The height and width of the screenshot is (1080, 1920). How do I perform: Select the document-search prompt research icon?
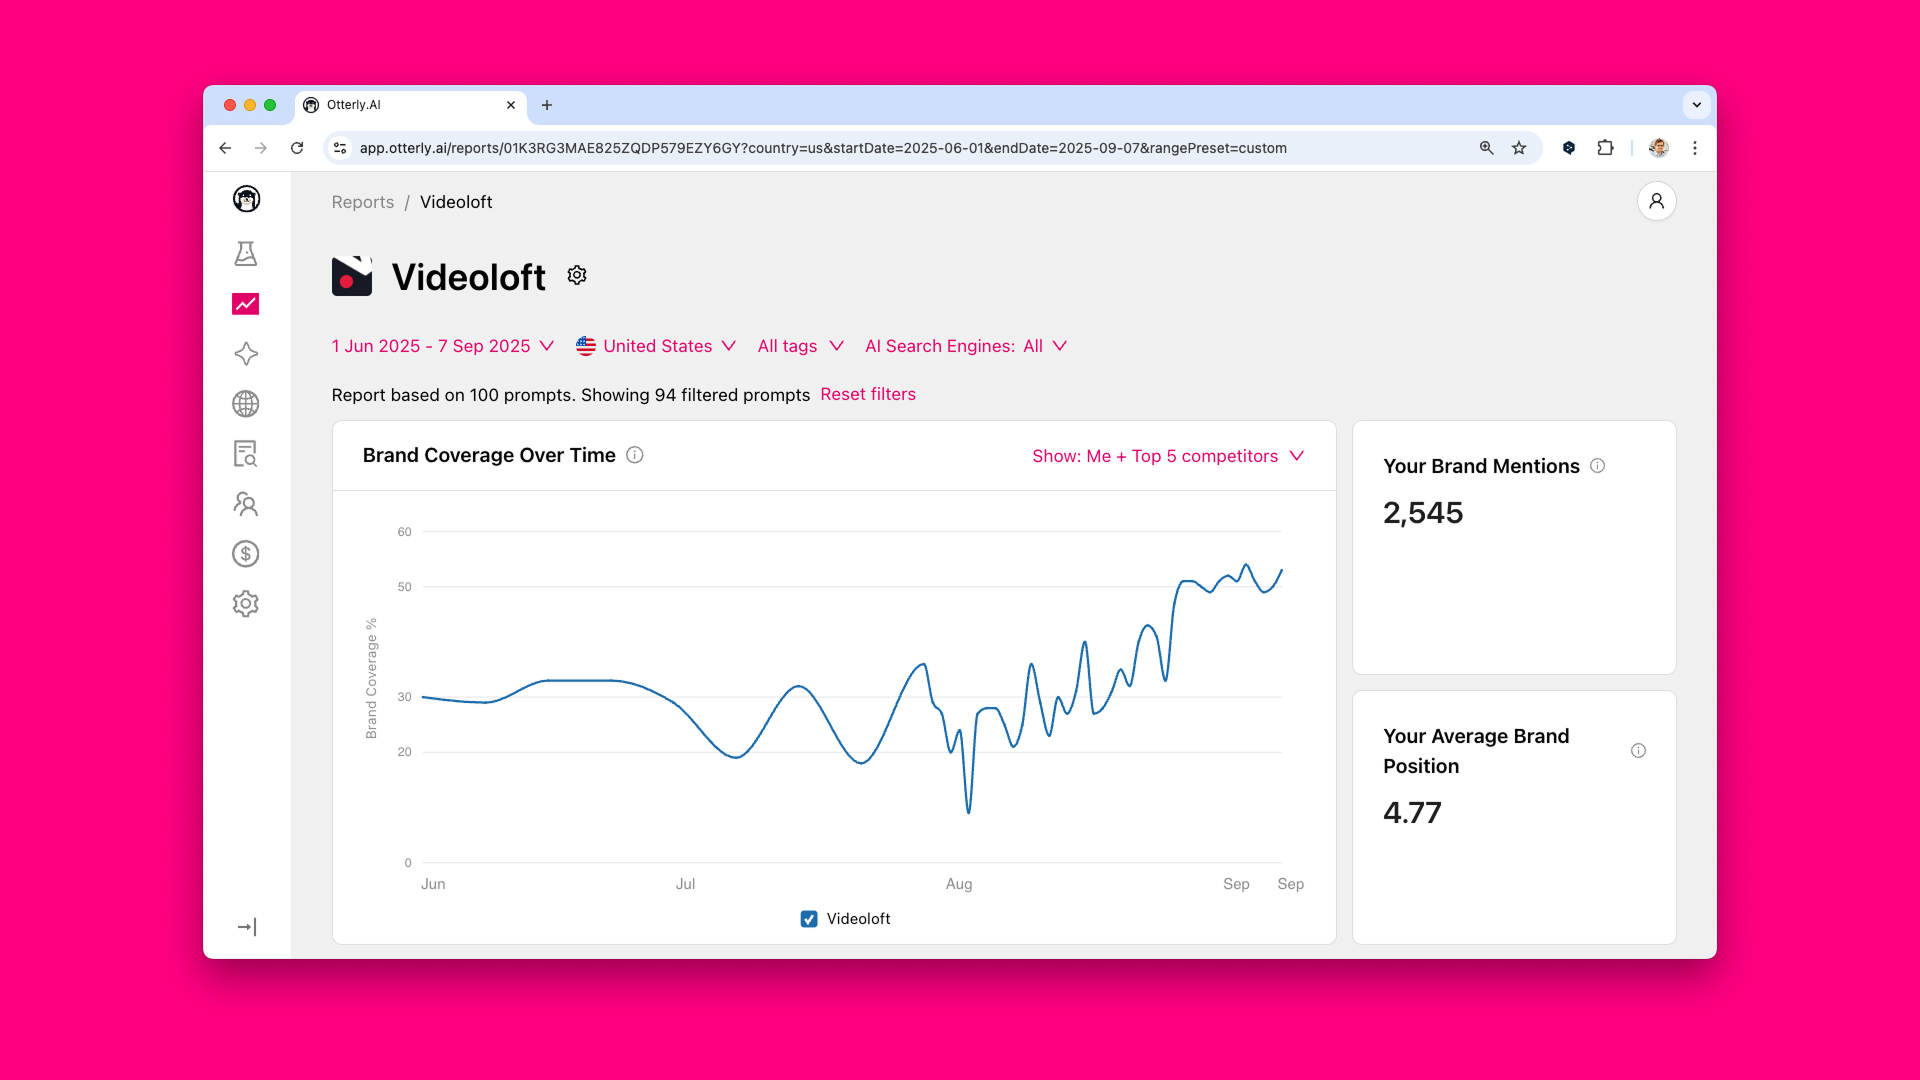pos(246,453)
